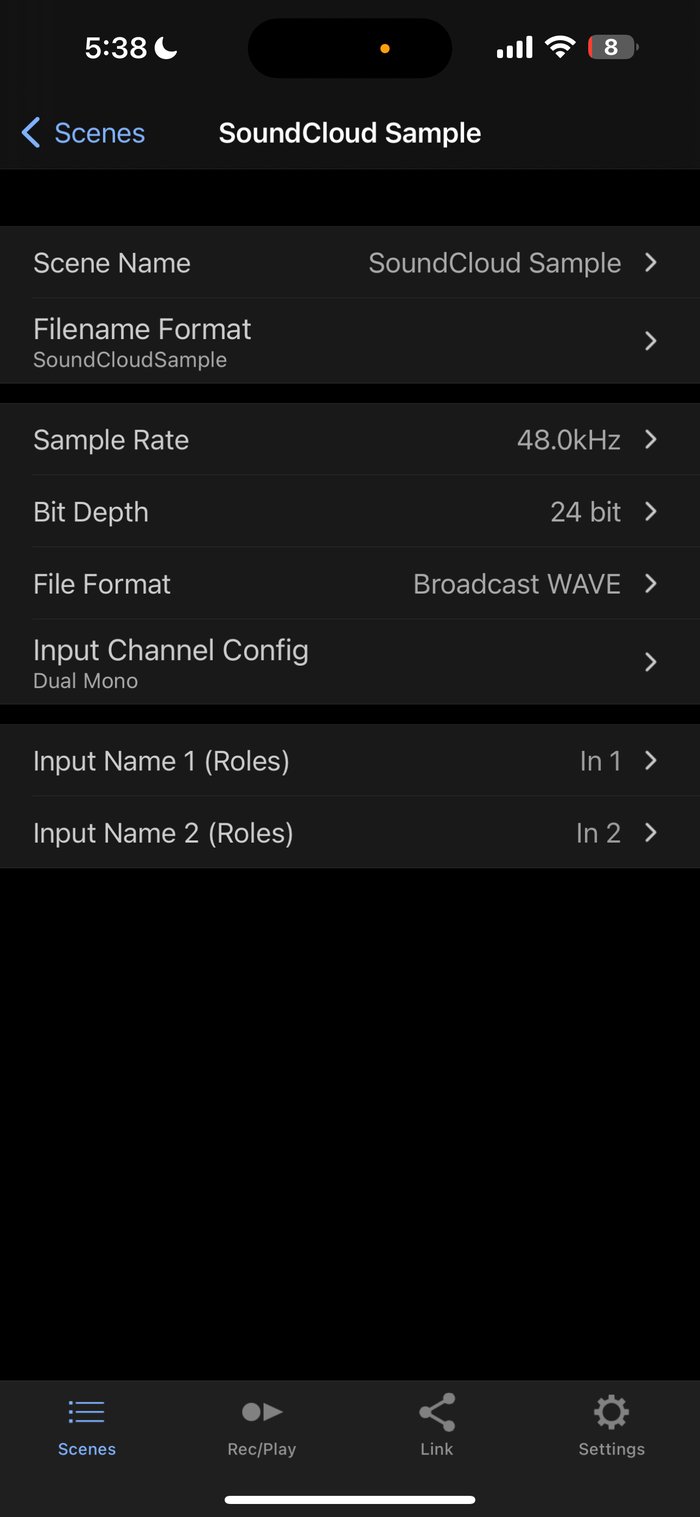Switch to the Settings tab
700x1517 pixels.
click(611, 1425)
